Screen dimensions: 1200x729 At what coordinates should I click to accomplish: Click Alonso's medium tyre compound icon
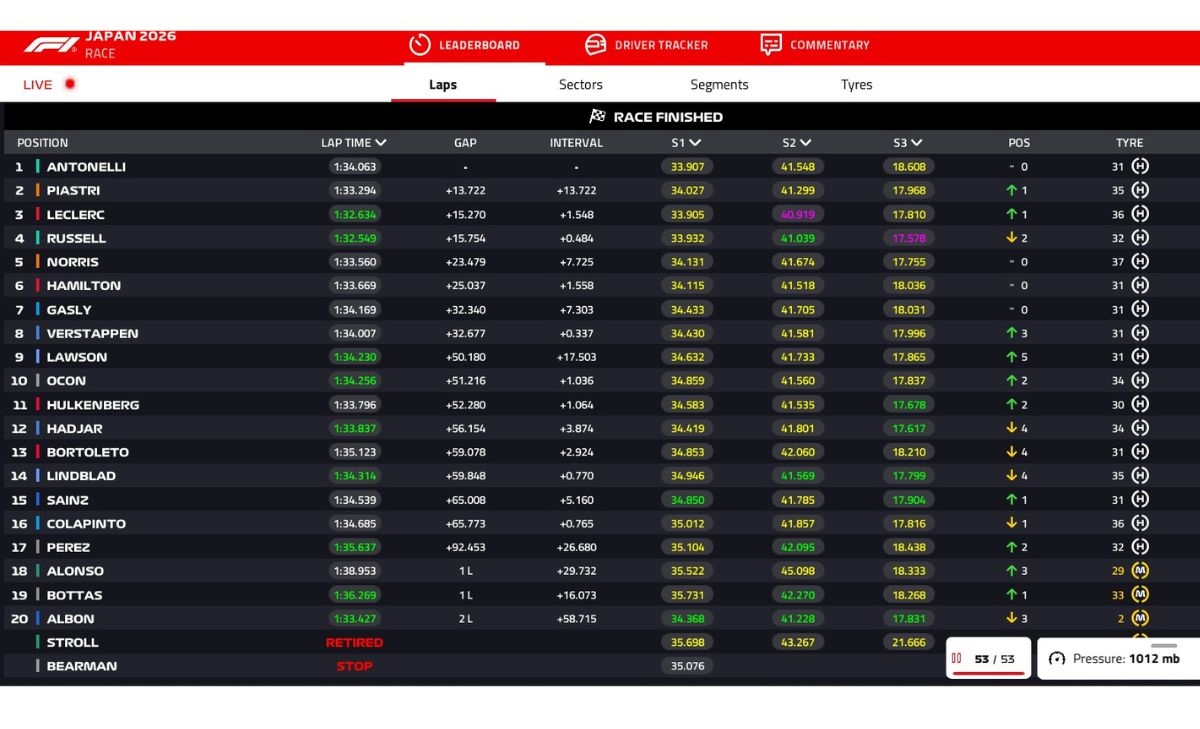point(1139,571)
